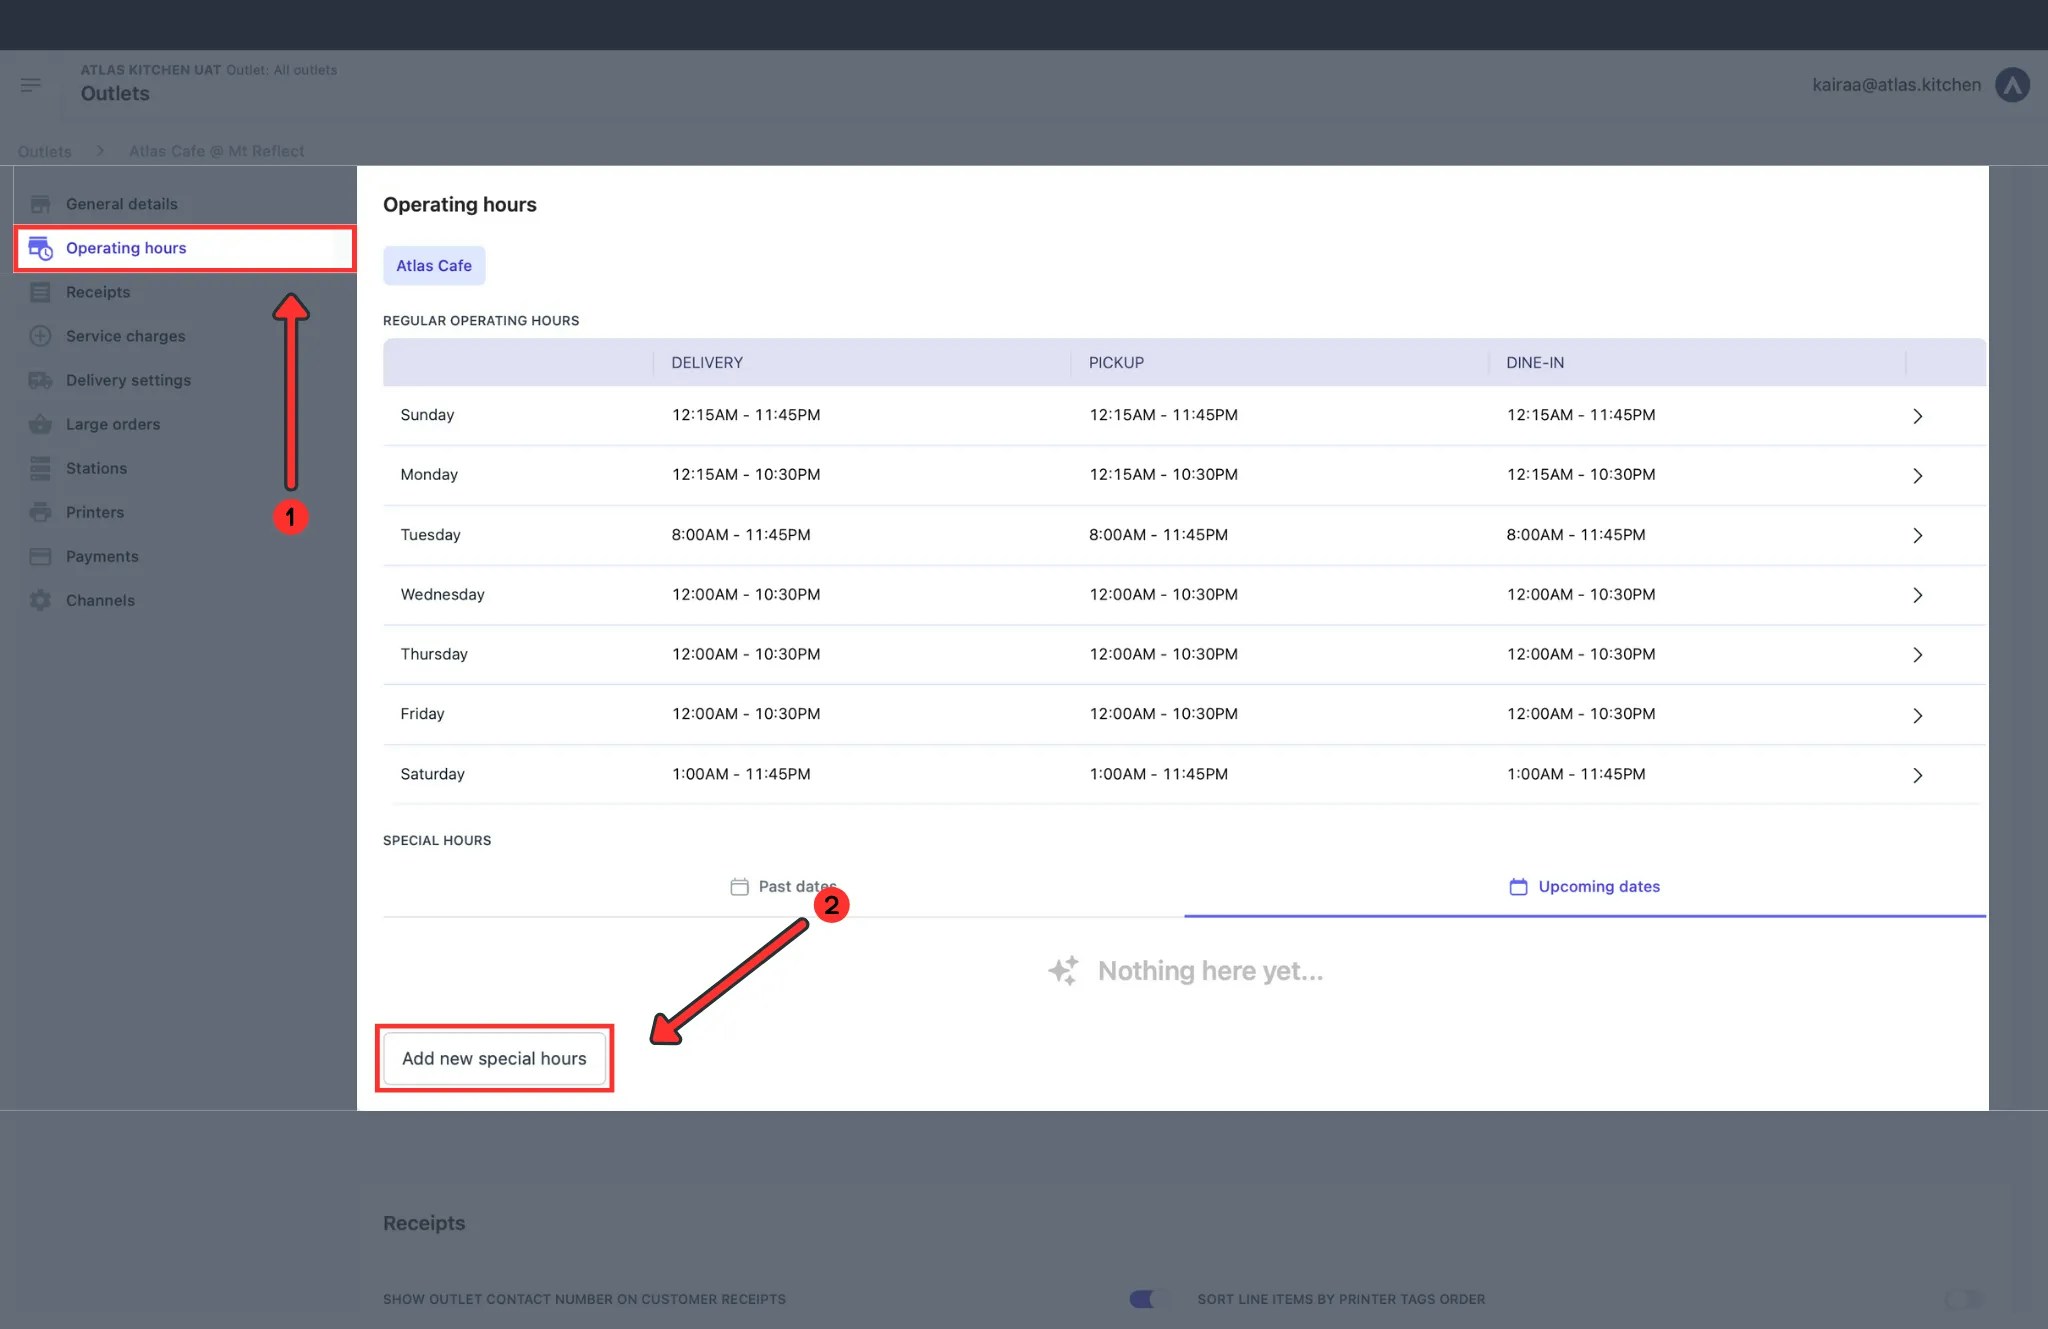Expand Wednesday's operating hours details
2048x1329 pixels.
coord(1918,595)
